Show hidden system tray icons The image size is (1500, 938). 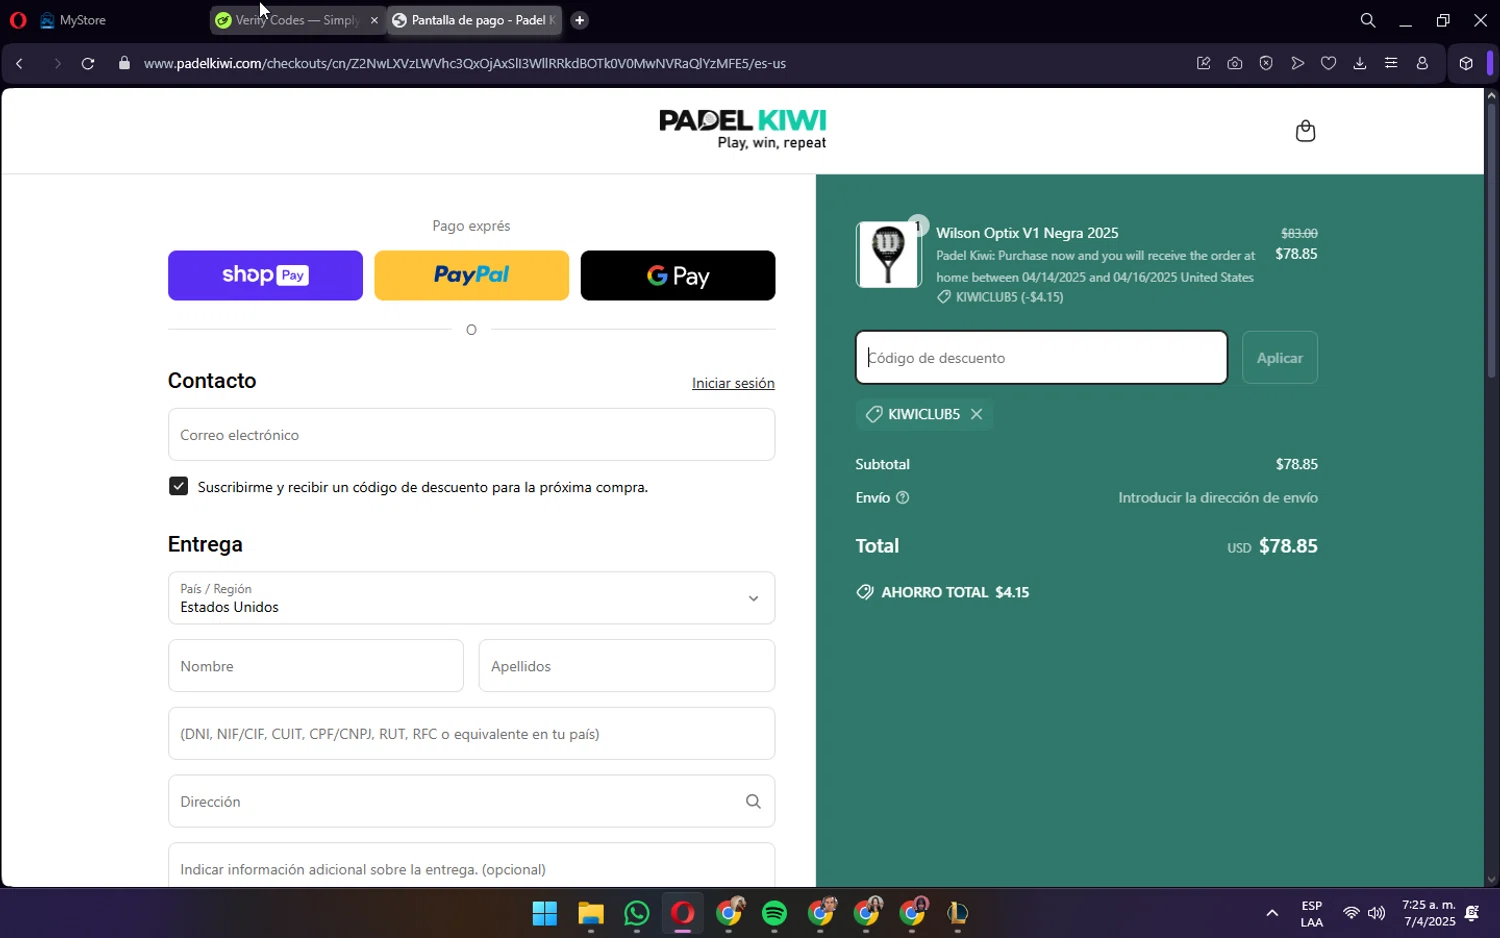[x=1272, y=913]
